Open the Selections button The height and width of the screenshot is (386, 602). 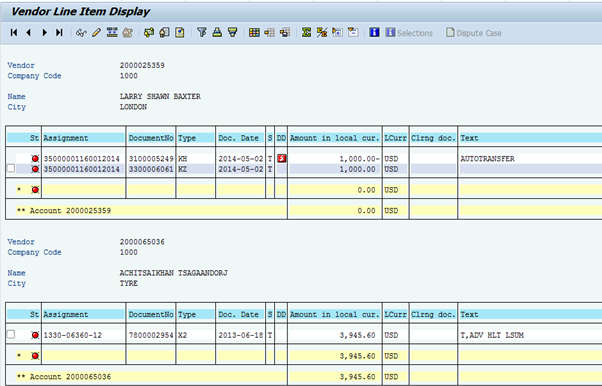pyautogui.click(x=409, y=33)
